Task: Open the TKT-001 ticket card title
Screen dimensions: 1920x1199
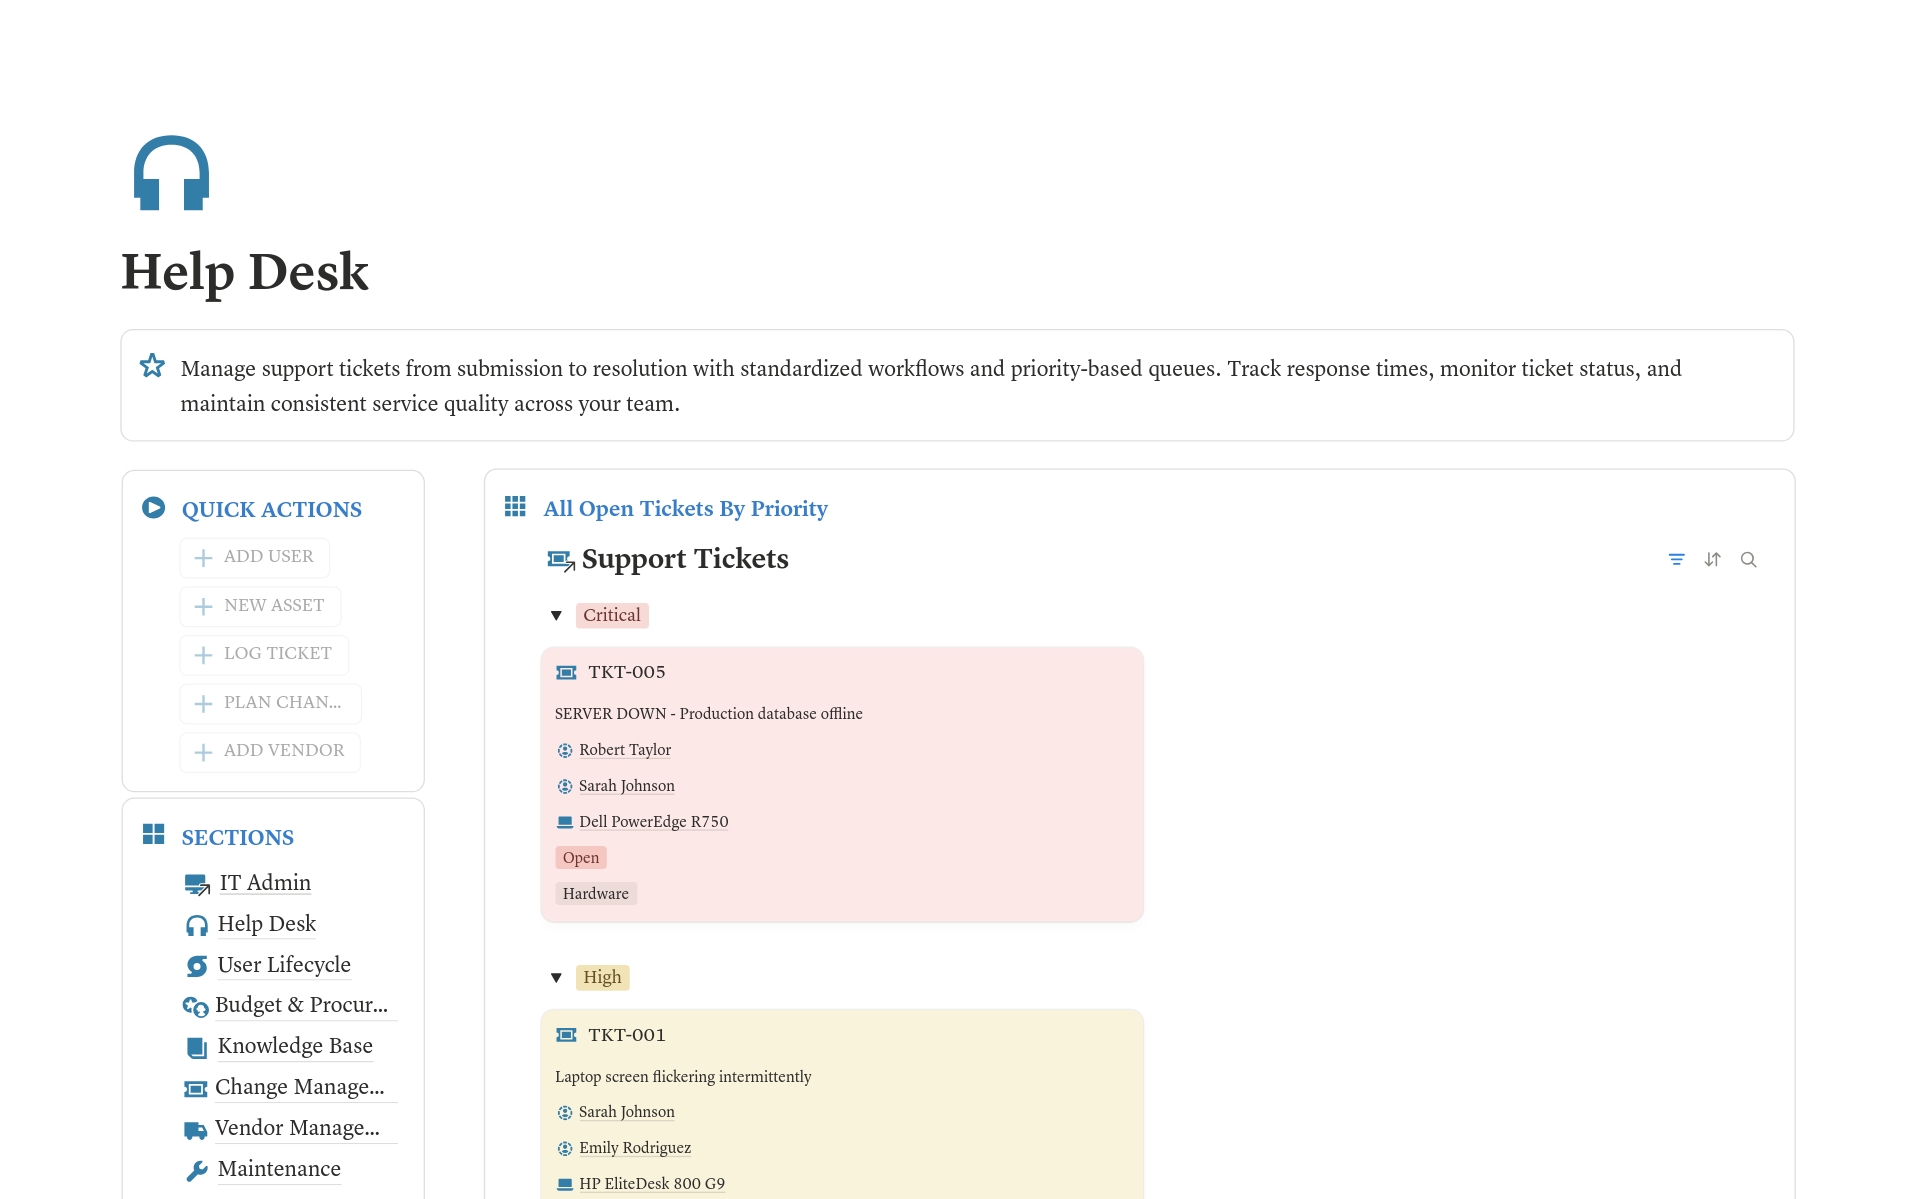Action: click(x=627, y=1035)
